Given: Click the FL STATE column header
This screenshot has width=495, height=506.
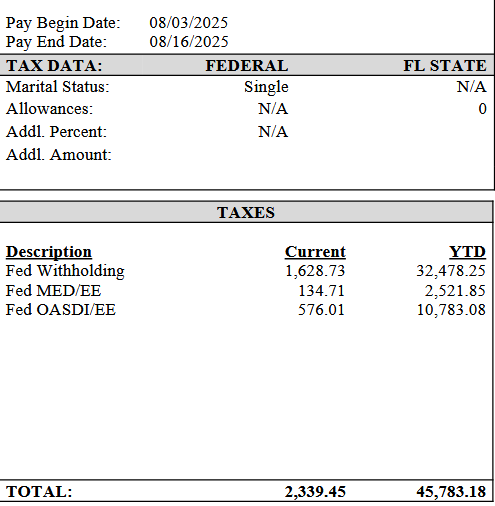Looking at the screenshot, I should coord(445,65).
